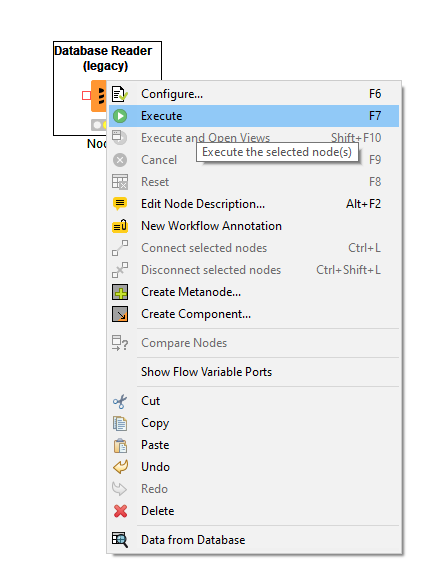Click the green Execute play icon
Viewport: 422px width, 571px height.
click(x=120, y=116)
